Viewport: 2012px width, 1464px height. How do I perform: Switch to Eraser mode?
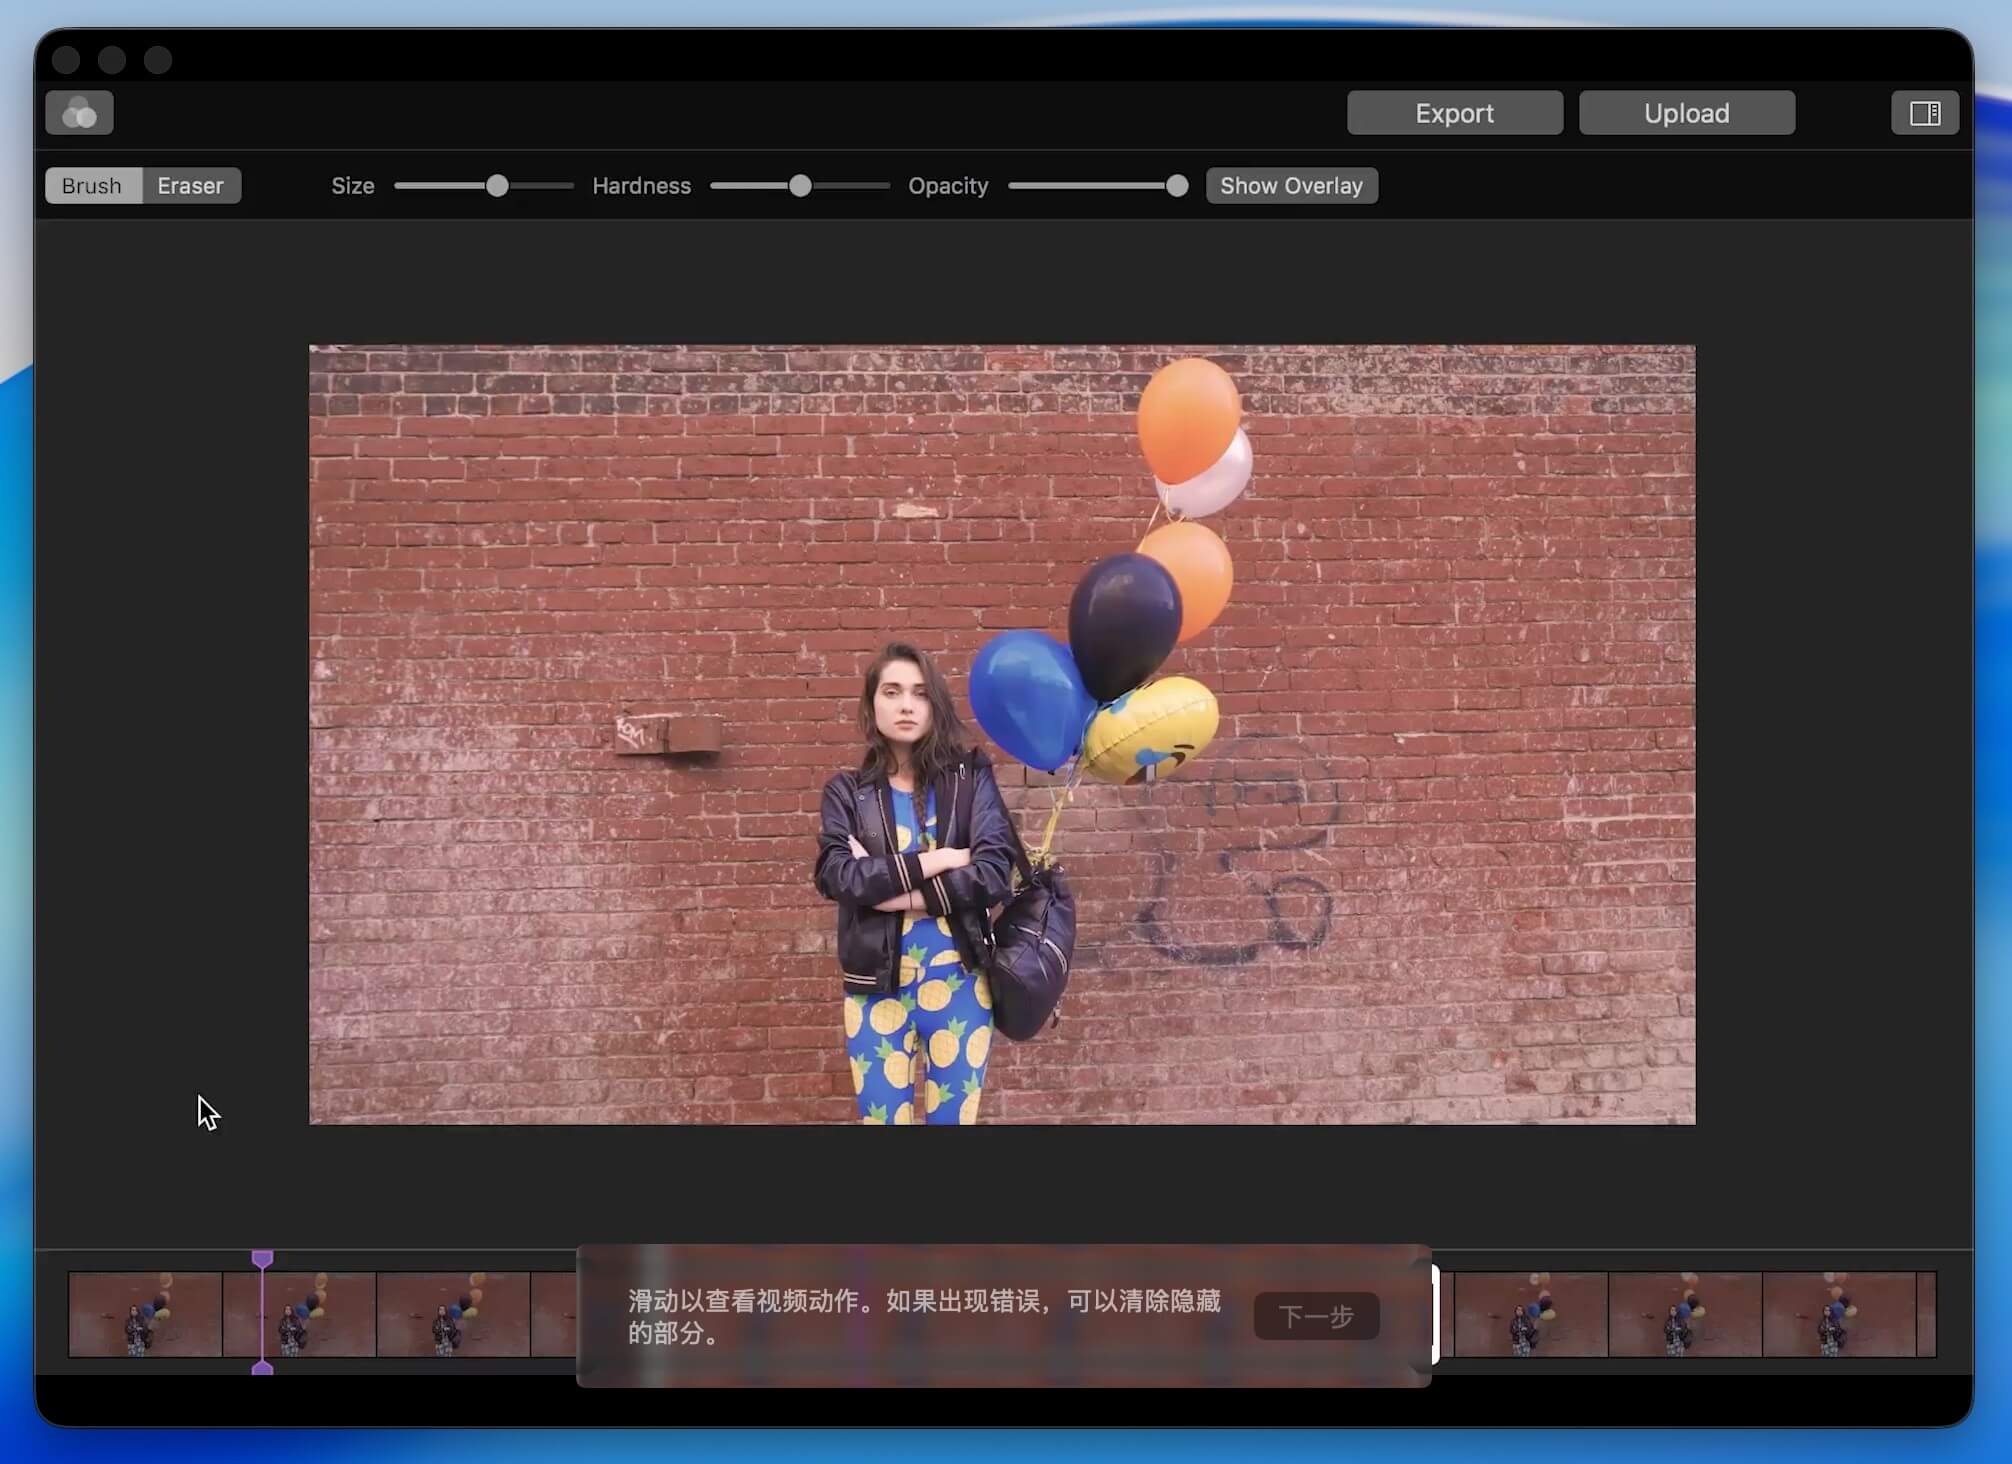point(190,186)
